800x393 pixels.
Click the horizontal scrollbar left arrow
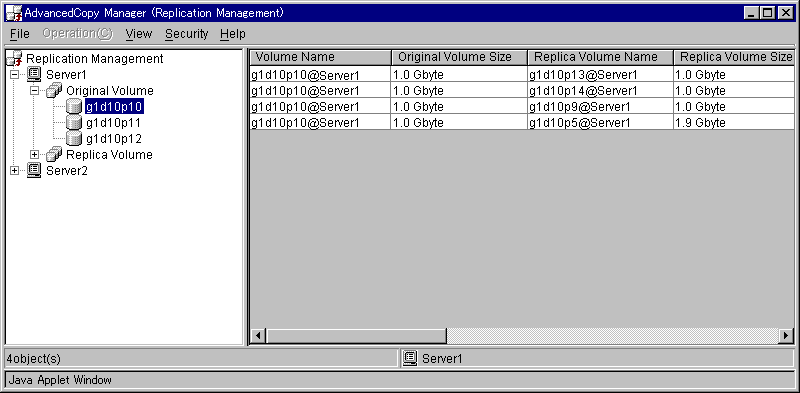(258, 336)
